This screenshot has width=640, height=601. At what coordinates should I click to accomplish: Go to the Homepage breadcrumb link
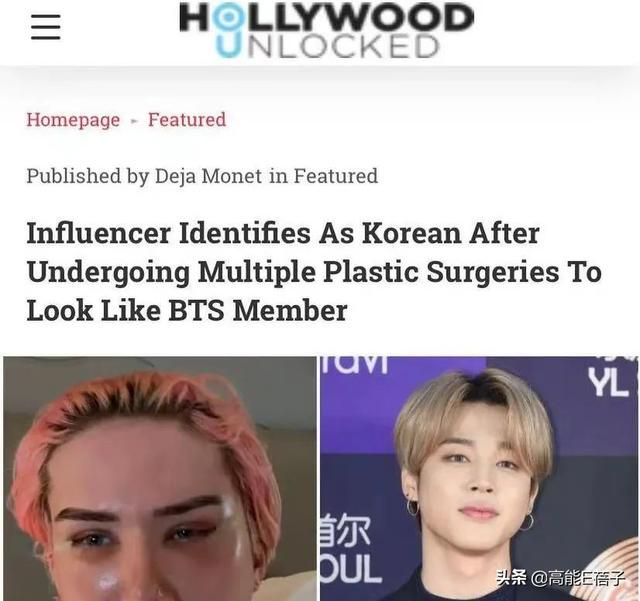click(73, 120)
